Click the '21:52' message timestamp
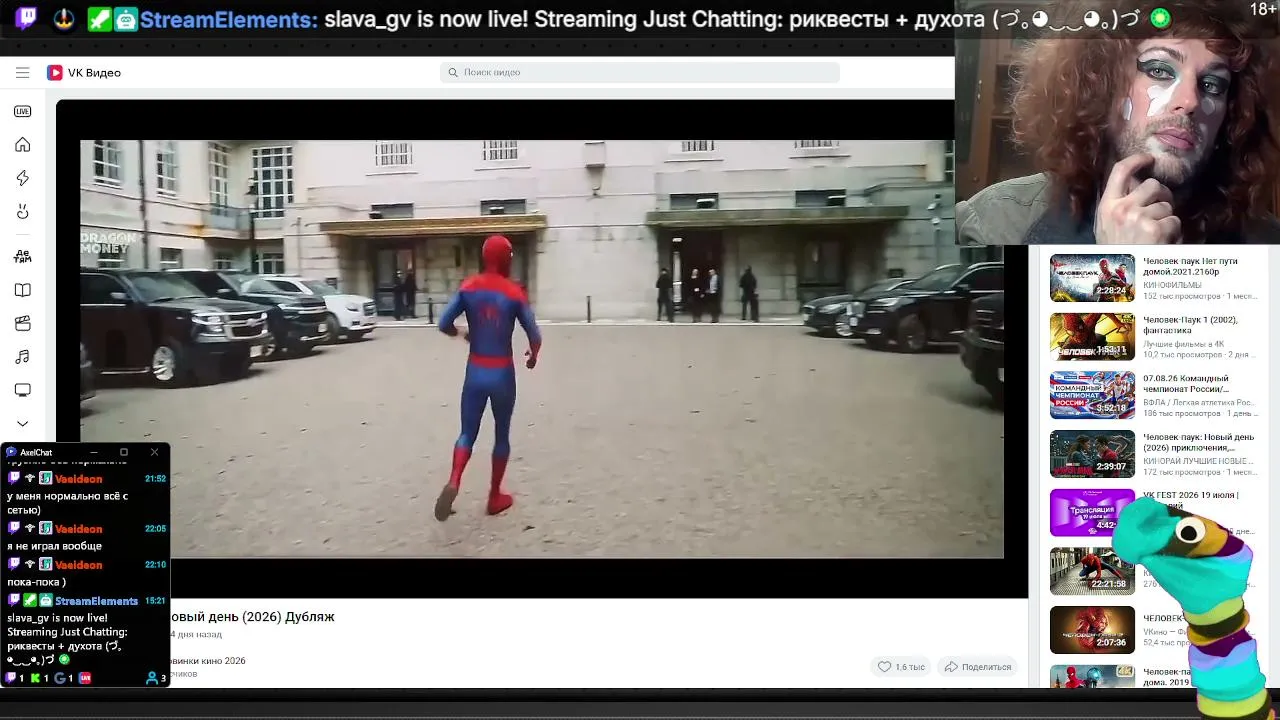Image resolution: width=1280 pixels, height=720 pixels. click(x=155, y=479)
